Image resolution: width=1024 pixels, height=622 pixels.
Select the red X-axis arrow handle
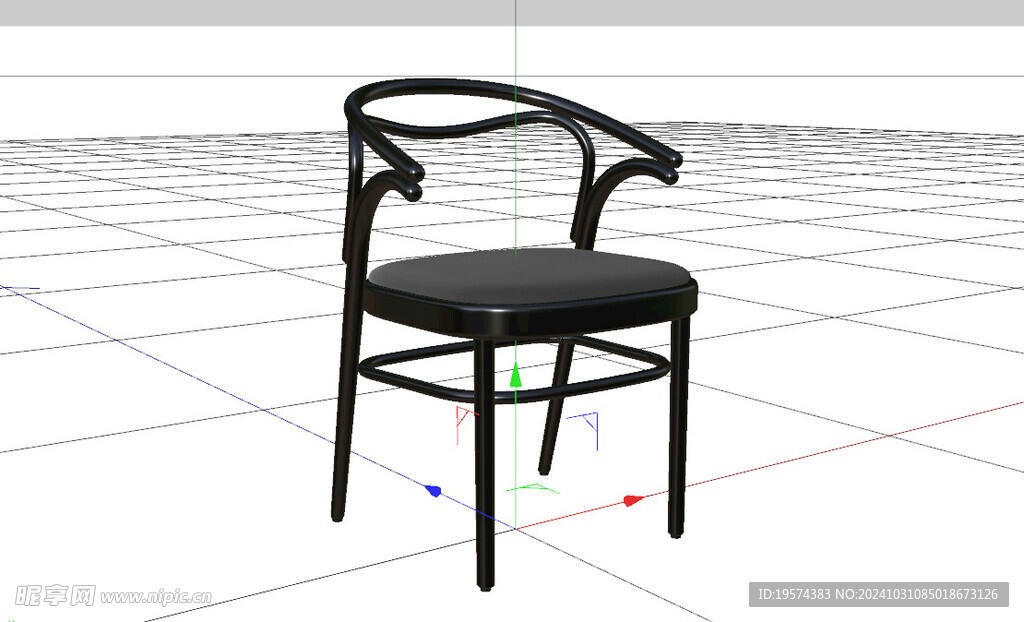coord(633,499)
